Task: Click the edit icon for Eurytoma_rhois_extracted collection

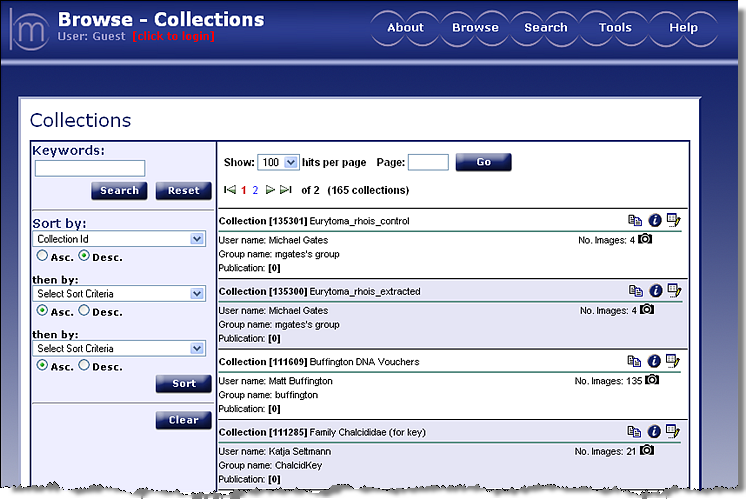Action: tap(674, 290)
